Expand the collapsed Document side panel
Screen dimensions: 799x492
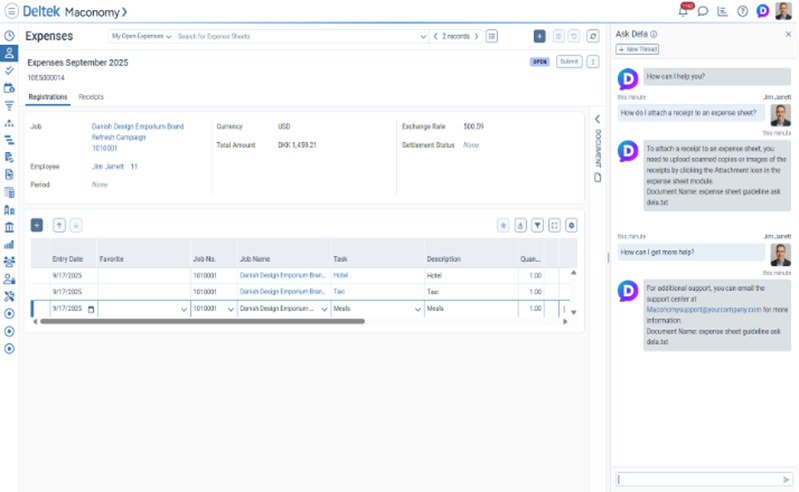[x=597, y=120]
